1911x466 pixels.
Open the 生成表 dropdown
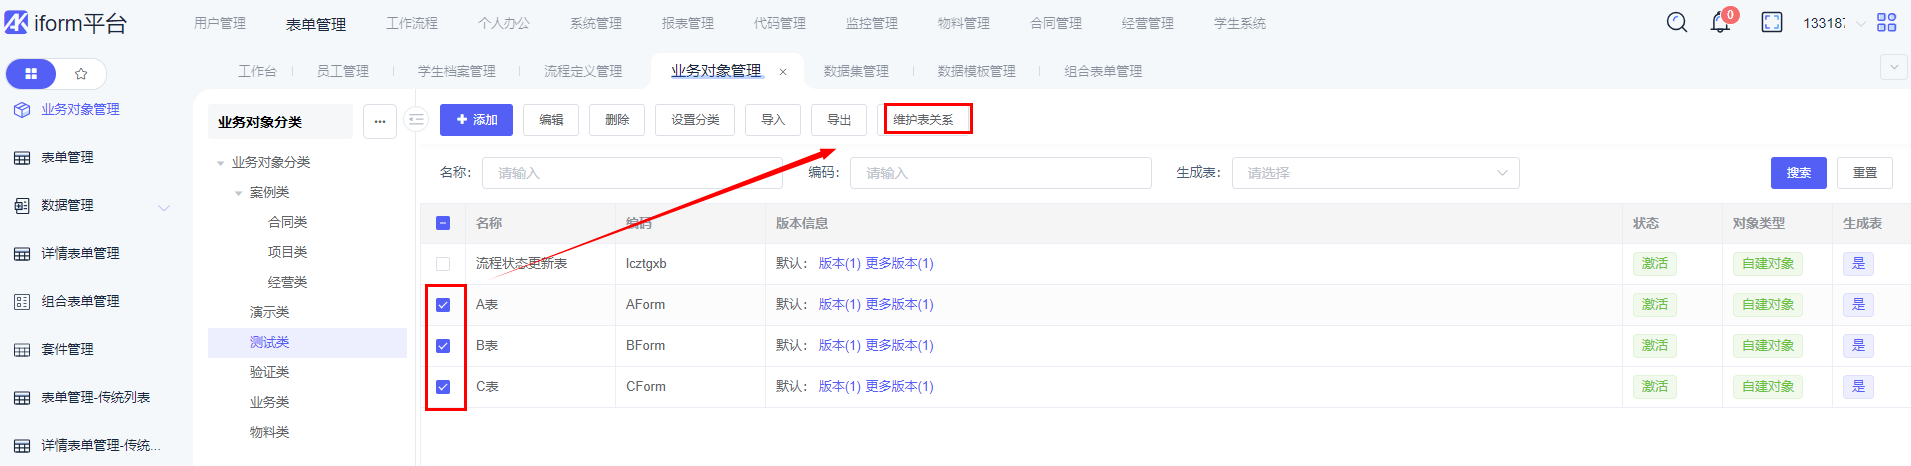point(1375,173)
